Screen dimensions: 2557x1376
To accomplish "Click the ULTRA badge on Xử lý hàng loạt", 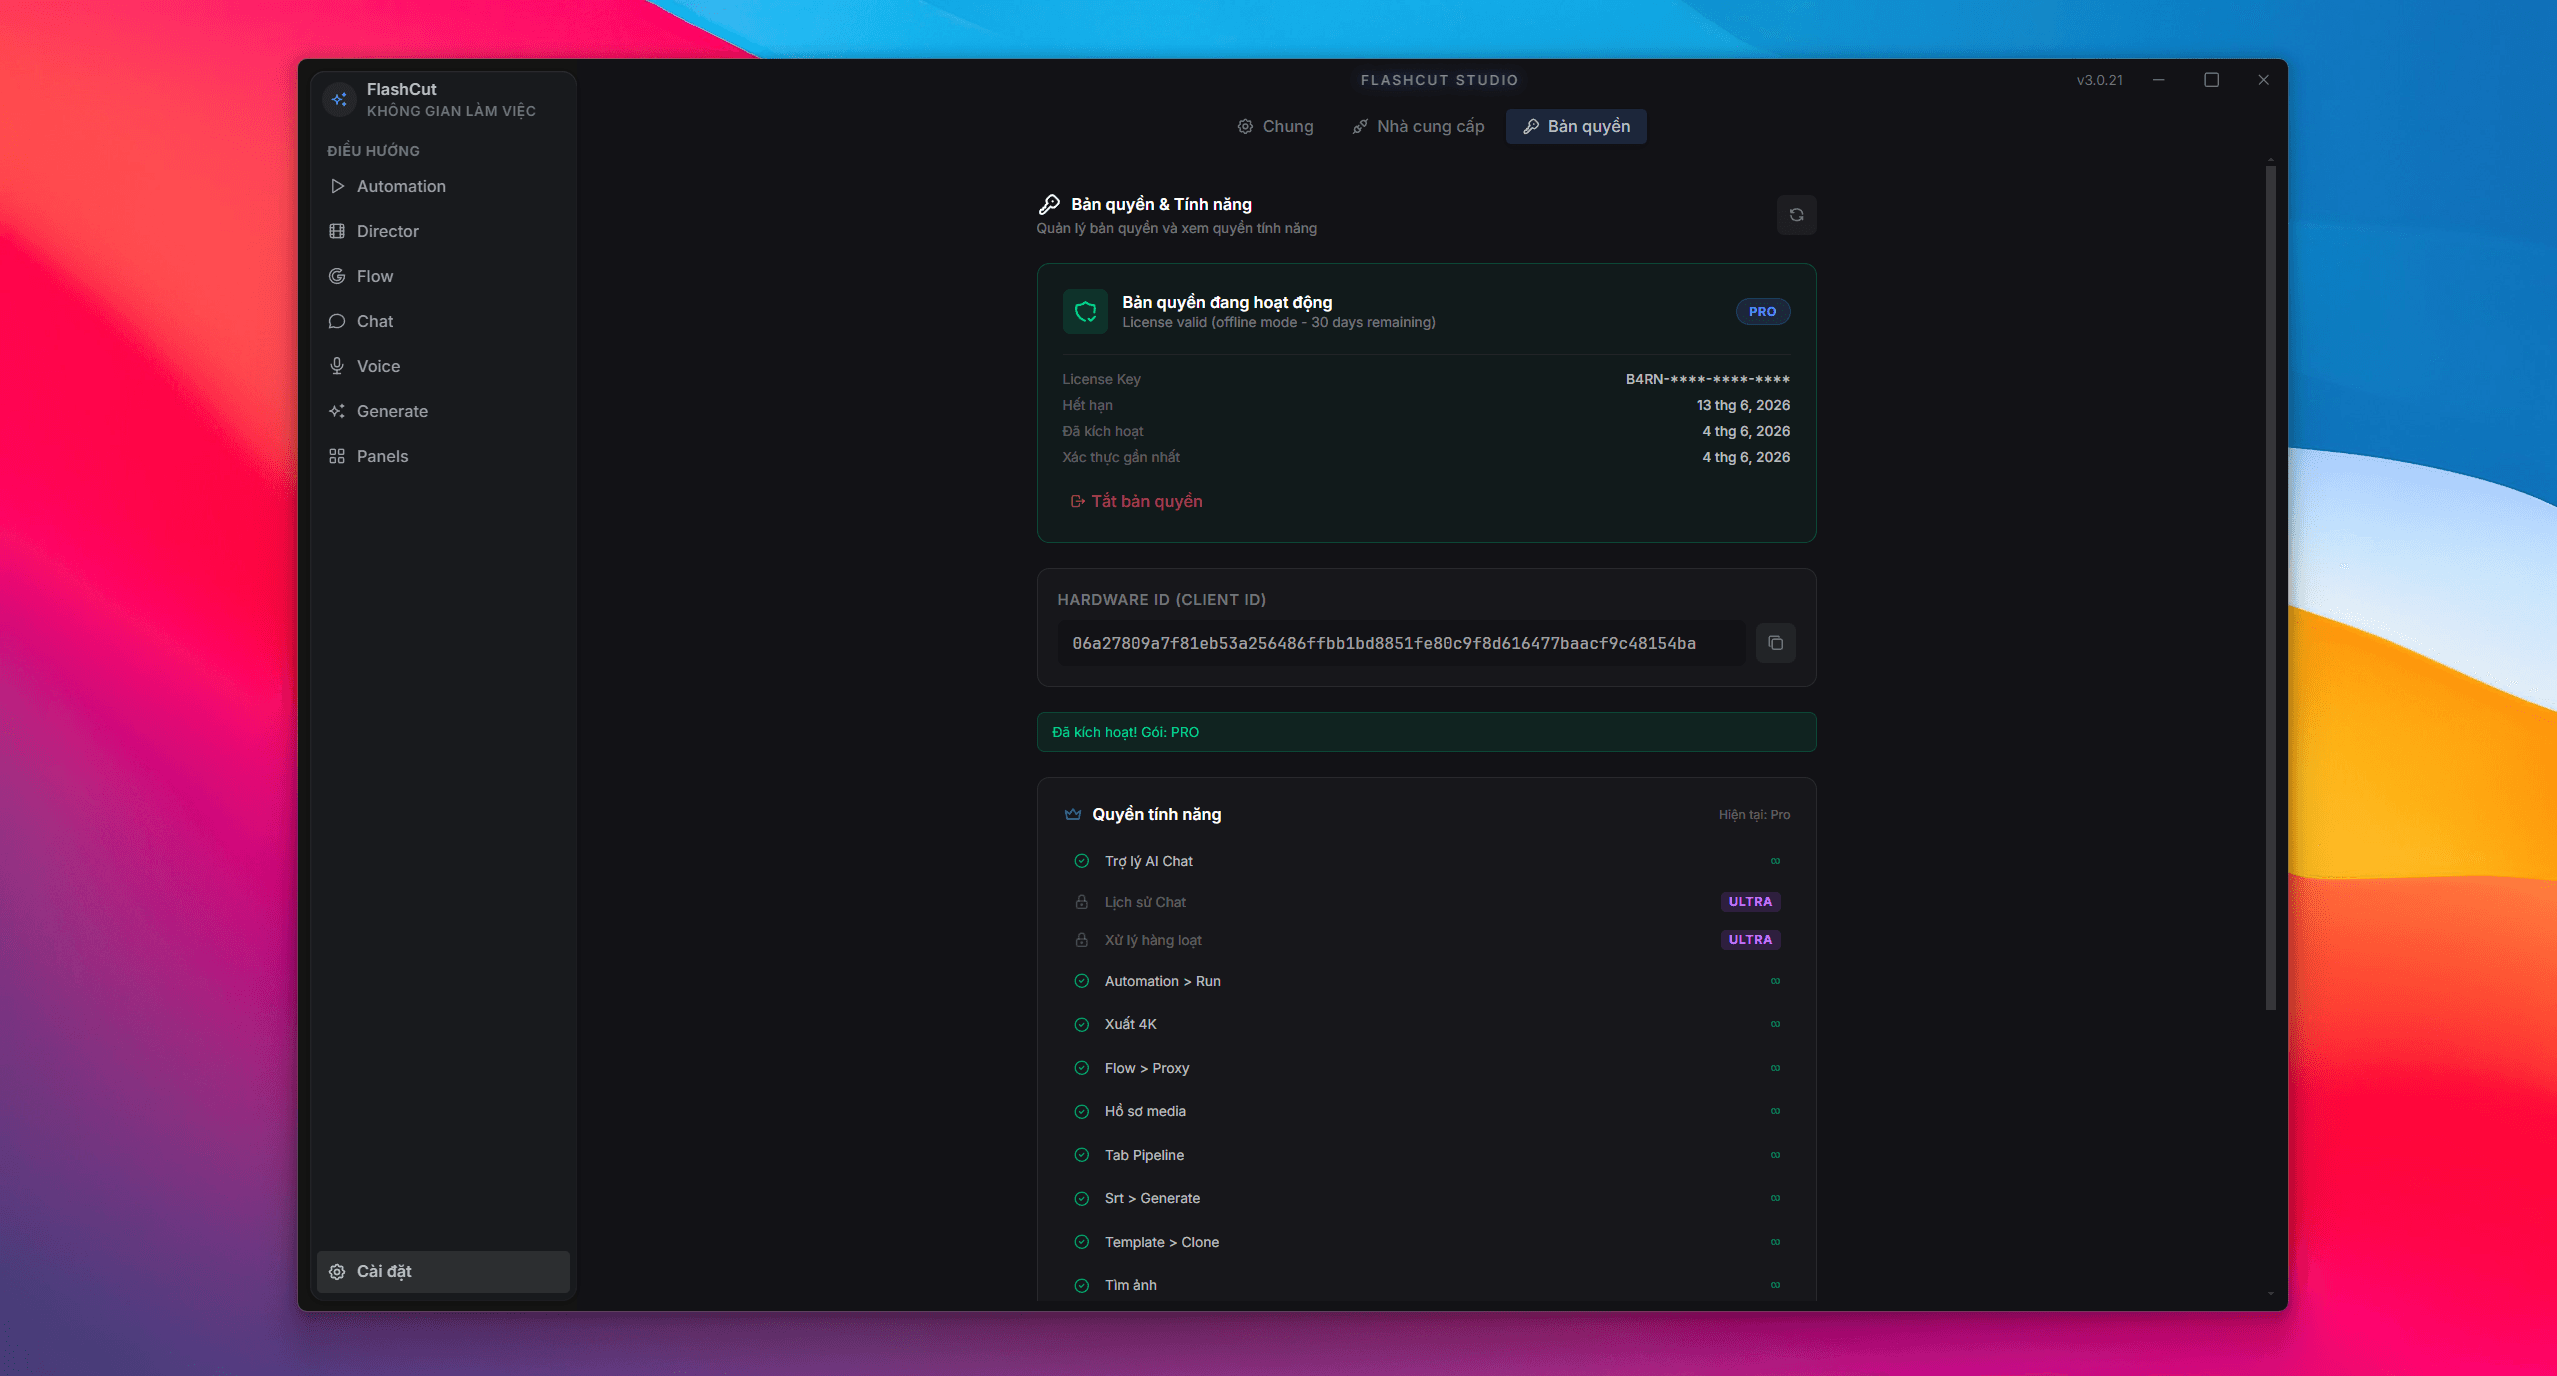I will [x=1750, y=940].
